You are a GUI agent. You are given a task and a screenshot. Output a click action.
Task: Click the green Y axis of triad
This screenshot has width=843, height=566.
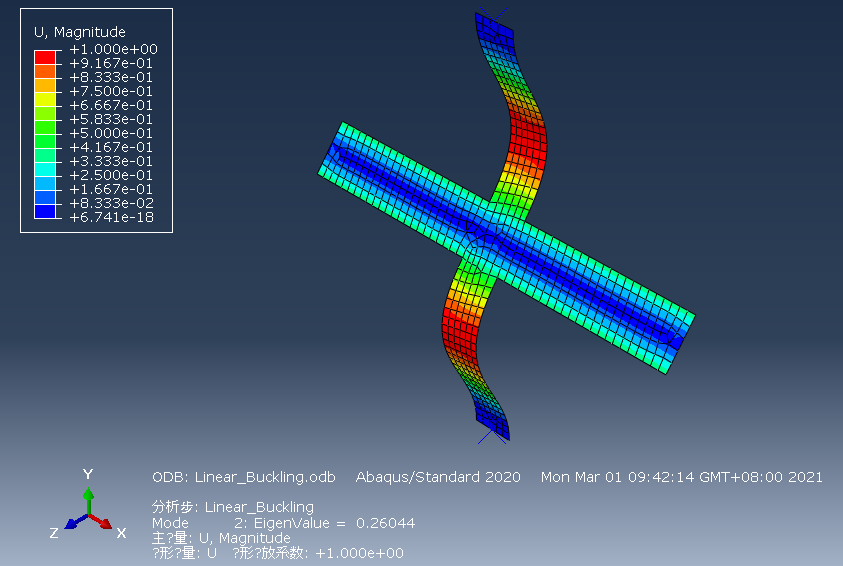[x=89, y=501]
